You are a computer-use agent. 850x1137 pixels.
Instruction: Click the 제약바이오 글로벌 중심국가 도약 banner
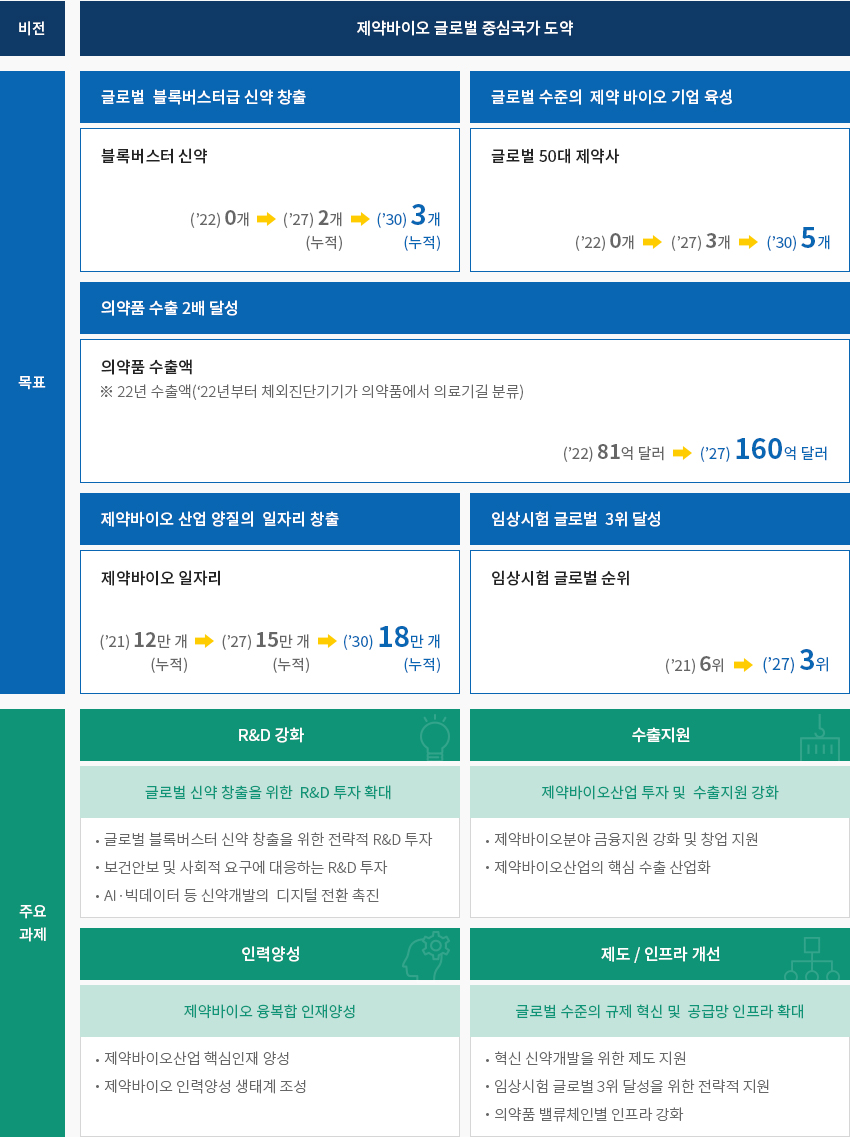(465, 28)
